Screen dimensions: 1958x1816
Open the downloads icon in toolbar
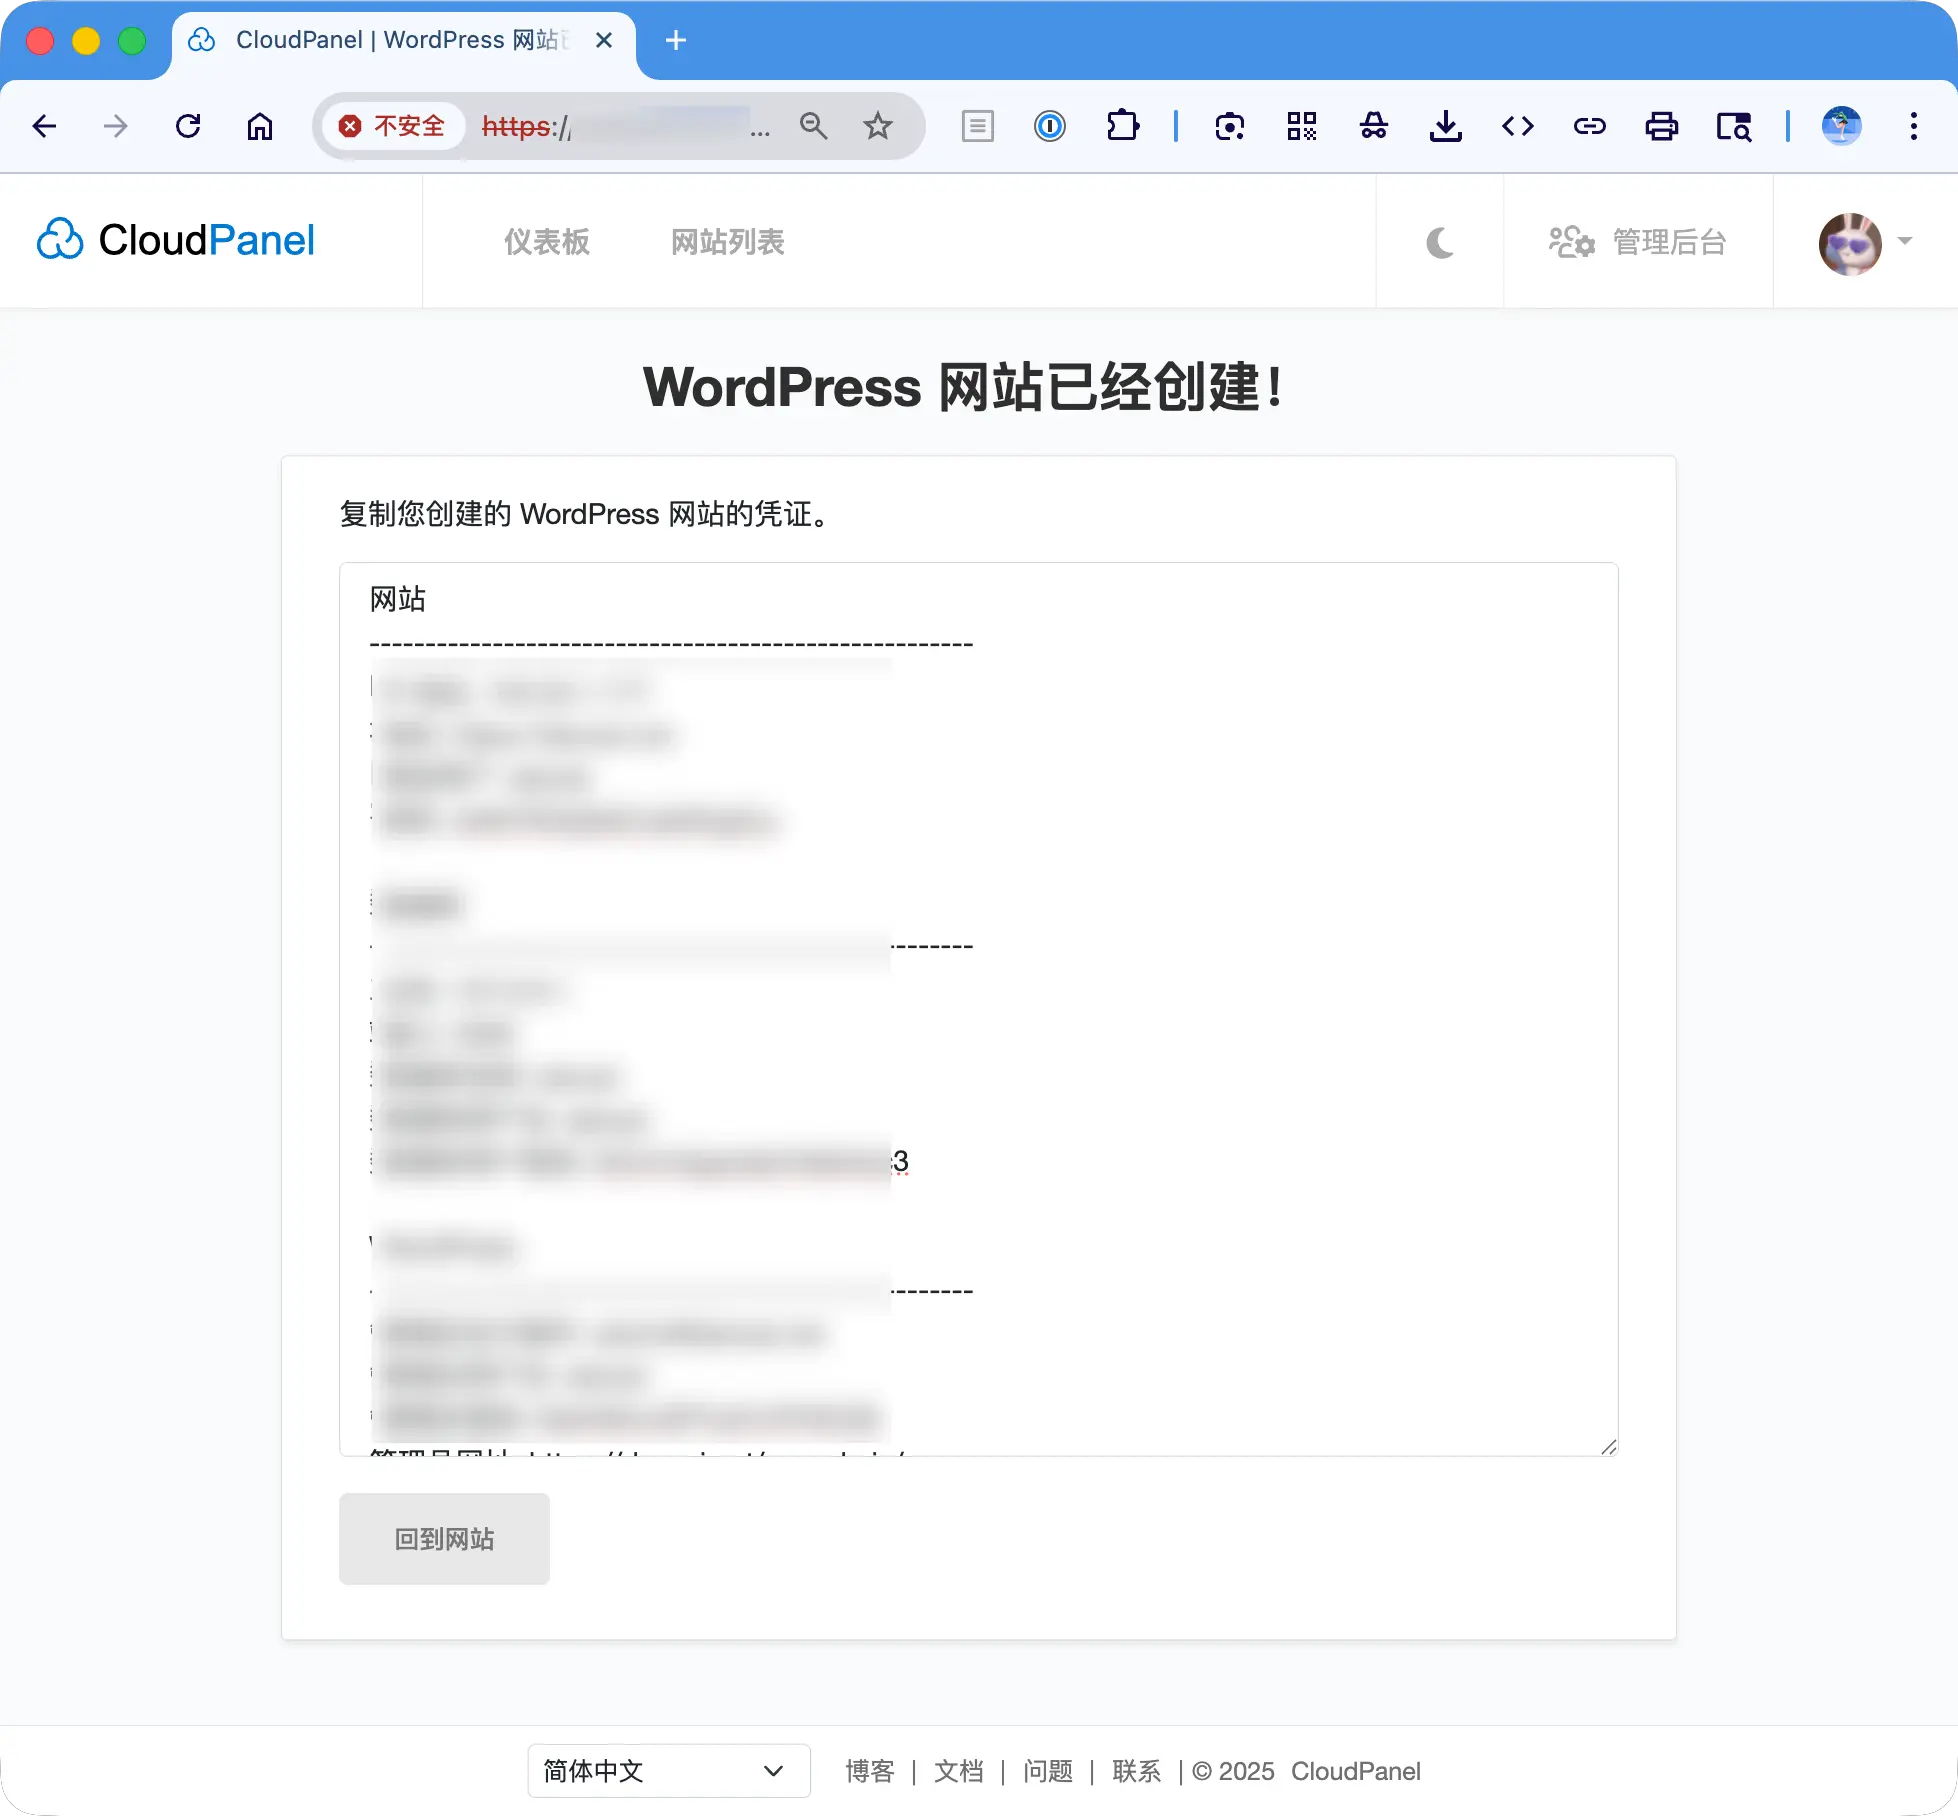(1445, 126)
